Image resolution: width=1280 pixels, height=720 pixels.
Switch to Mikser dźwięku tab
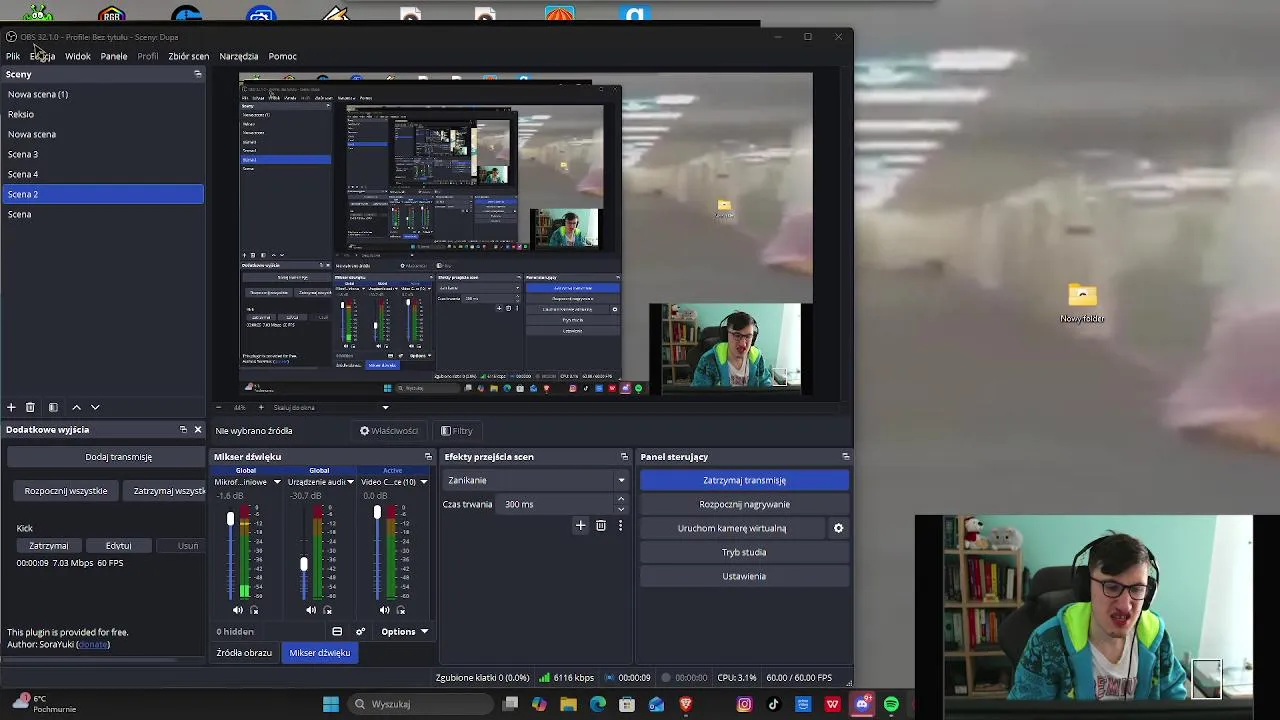320,652
